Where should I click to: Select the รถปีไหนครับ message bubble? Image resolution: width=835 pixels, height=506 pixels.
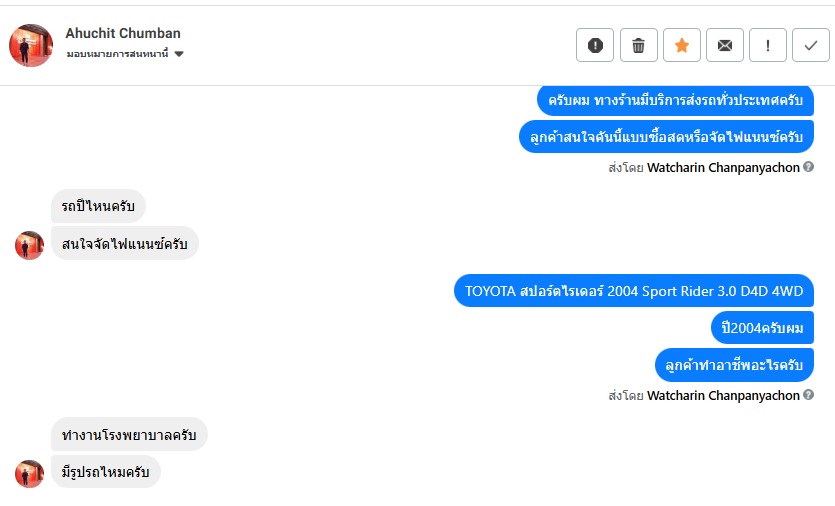coord(98,207)
